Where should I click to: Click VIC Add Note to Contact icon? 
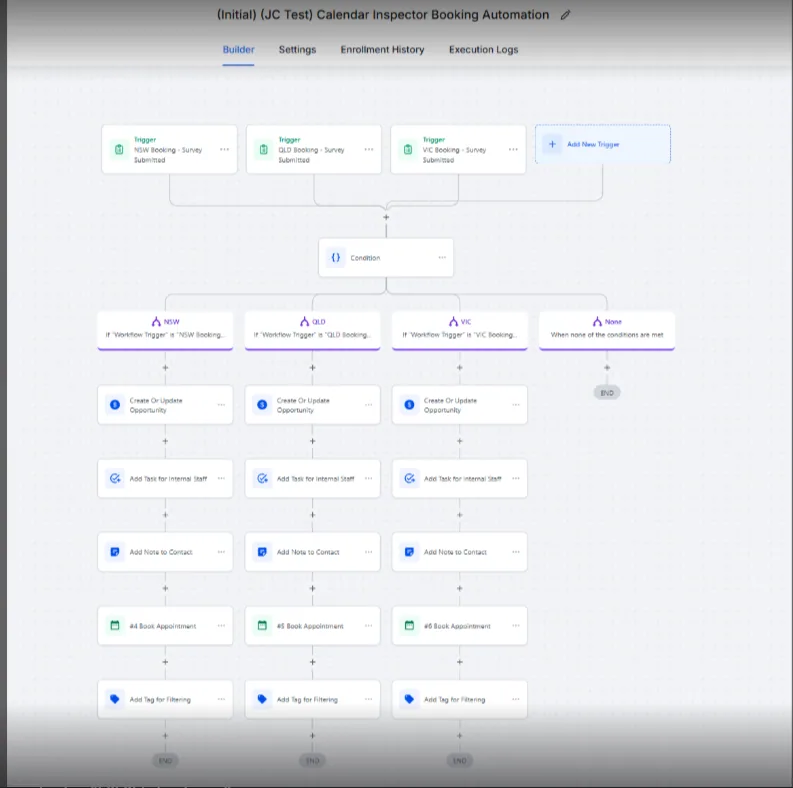pos(409,552)
